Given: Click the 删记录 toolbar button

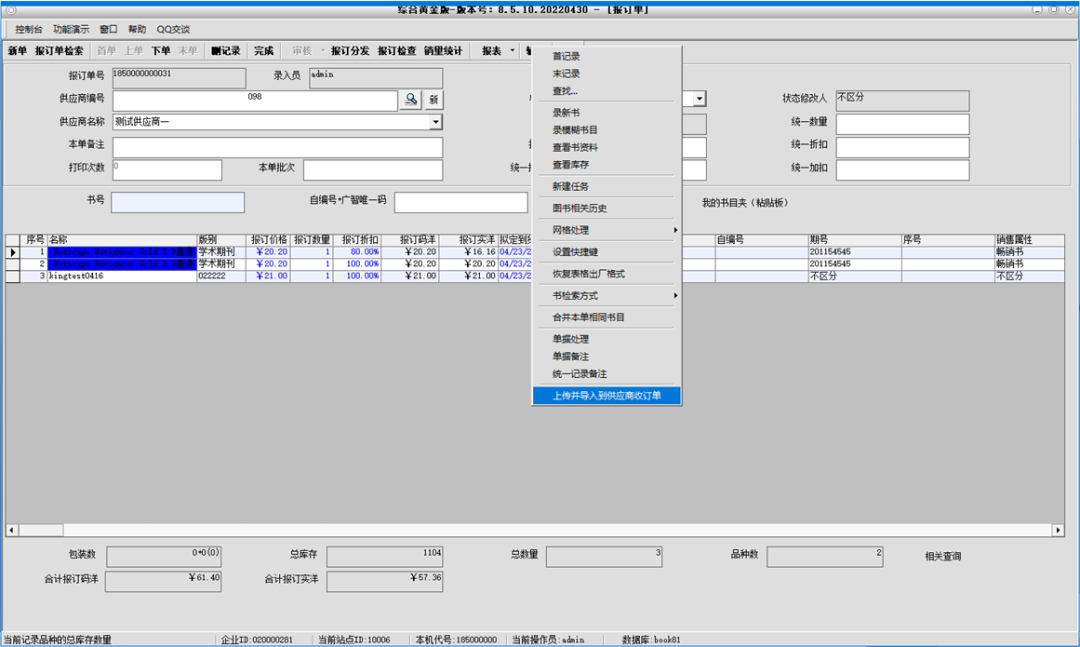Looking at the screenshot, I should [x=225, y=51].
